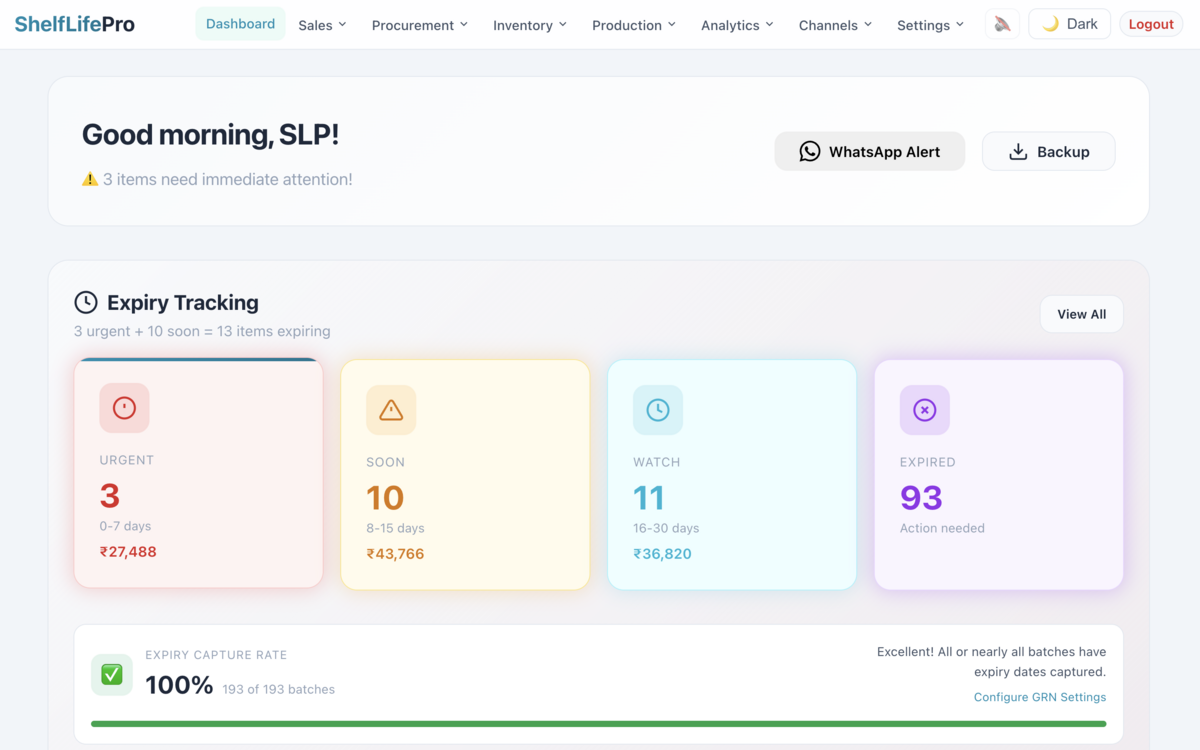
Task: Click the green checkmark icon beside Expiry Capture Rate
Action: [x=111, y=675]
